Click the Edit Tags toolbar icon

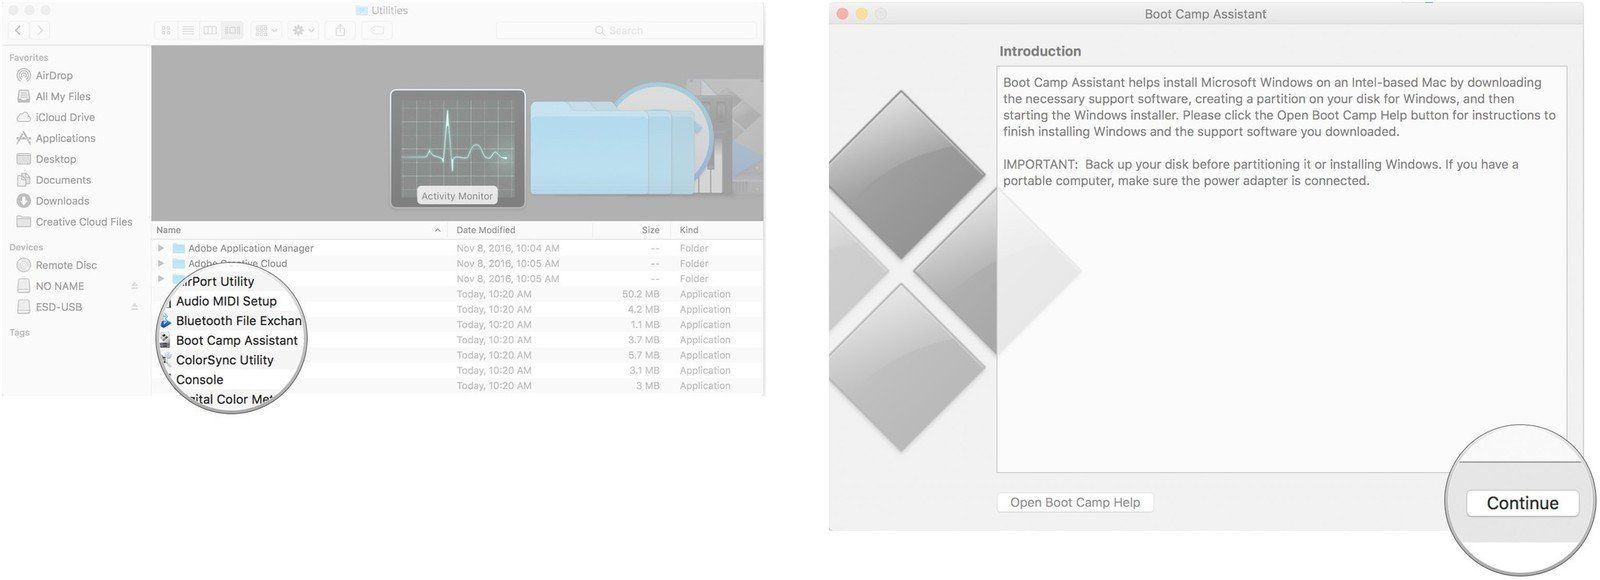tap(377, 31)
